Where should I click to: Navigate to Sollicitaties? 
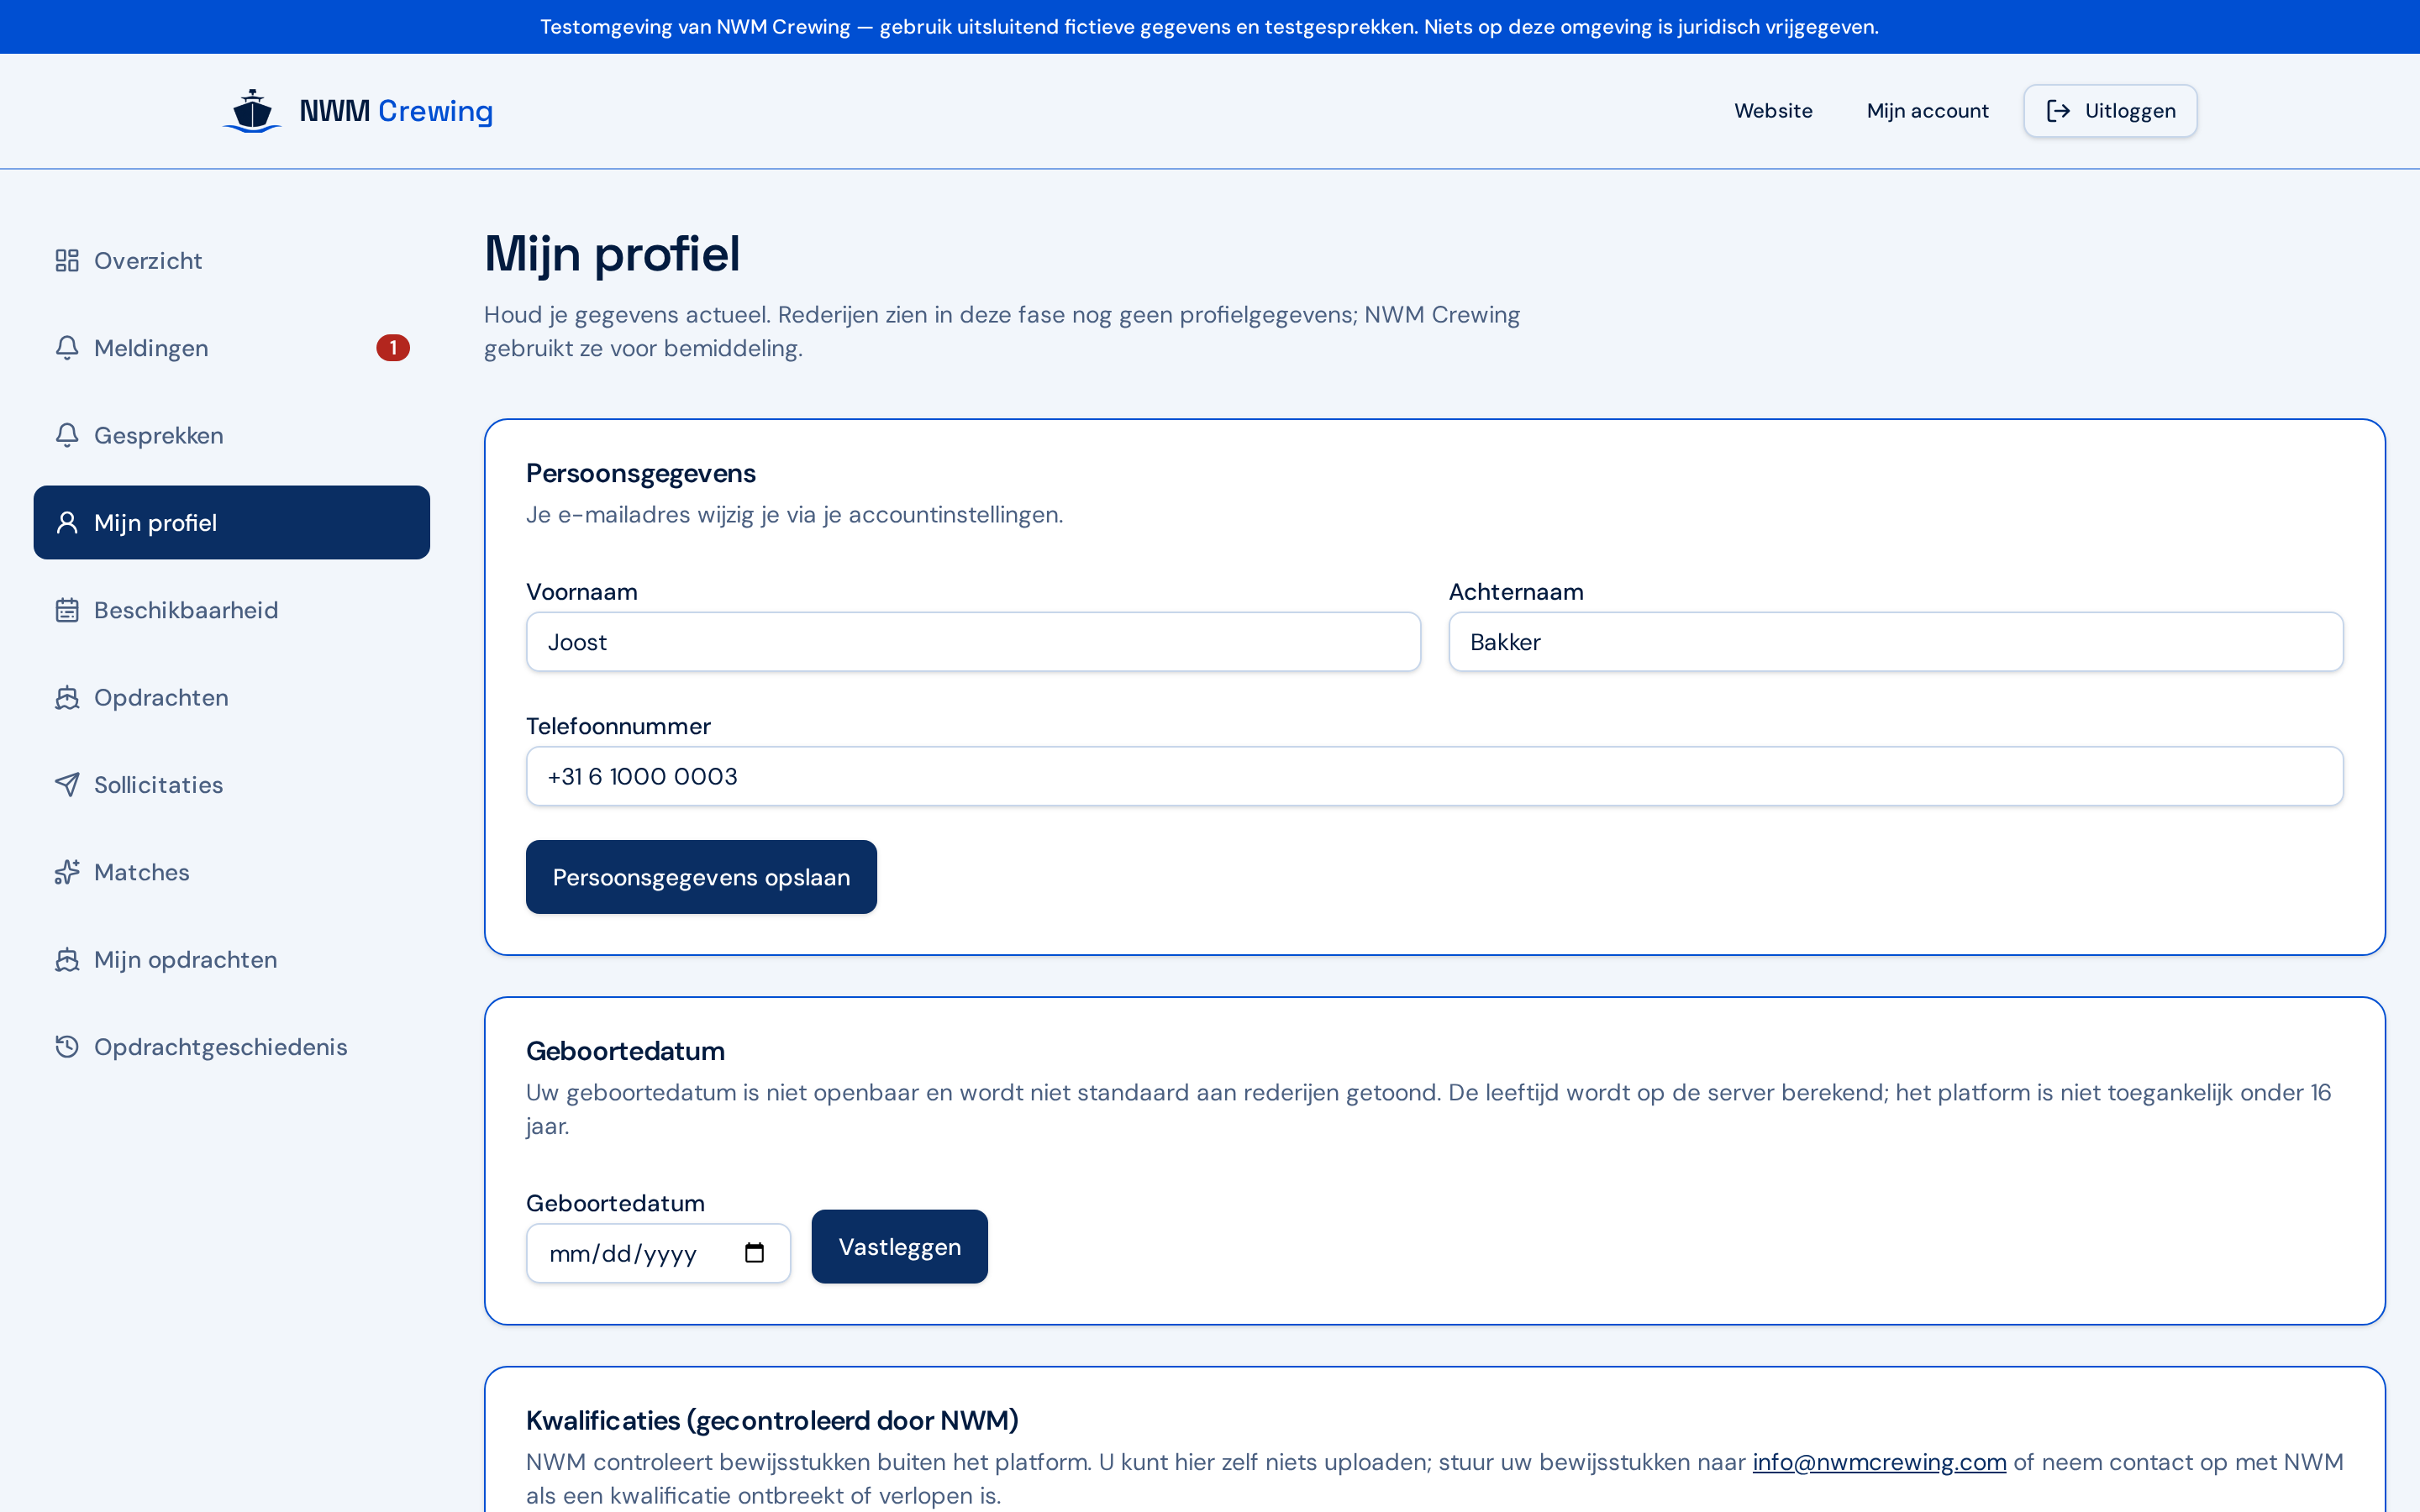click(x=232, y=785)
